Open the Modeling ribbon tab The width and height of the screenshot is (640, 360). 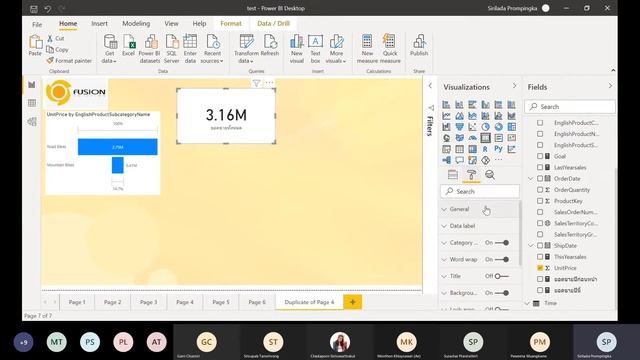tap(136, 24)
